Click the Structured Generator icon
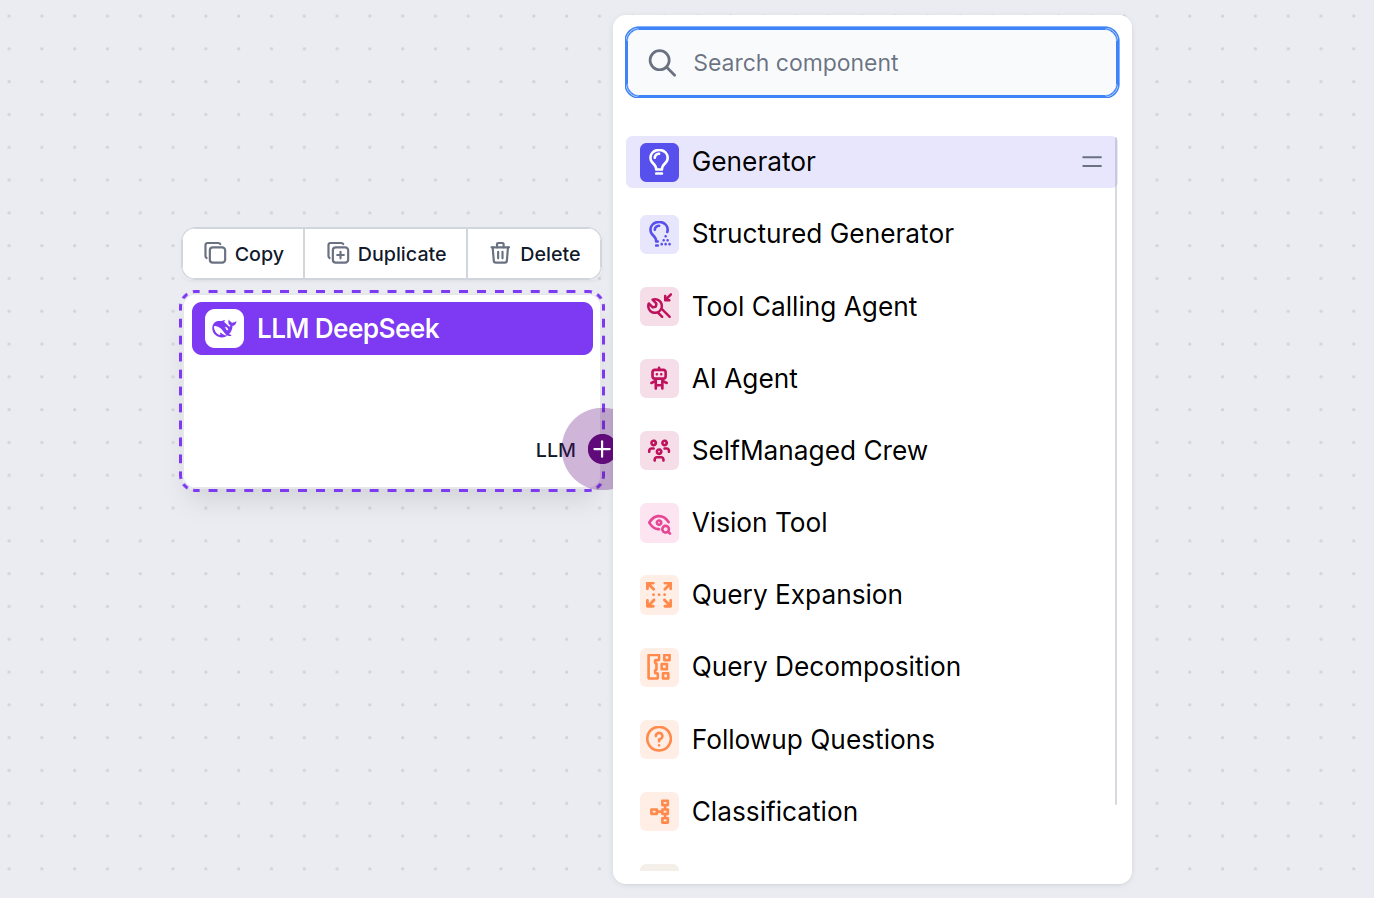 coord(659,233)
